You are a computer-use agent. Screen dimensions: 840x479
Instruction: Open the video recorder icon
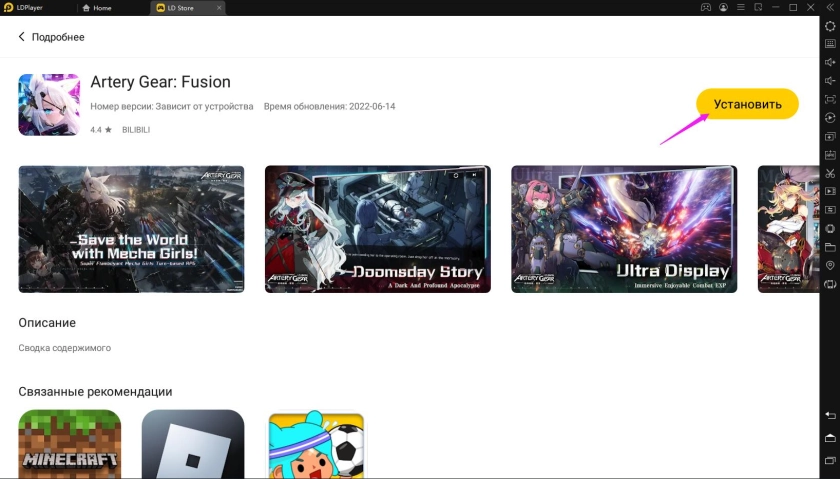pyautogui.click(x=830, y=191)
